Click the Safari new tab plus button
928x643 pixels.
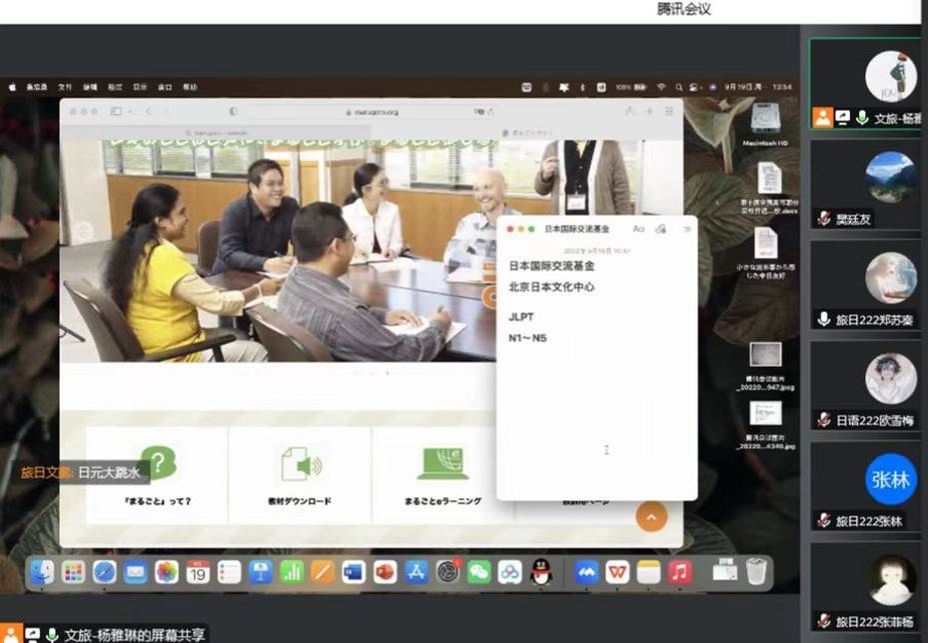(649, 112)
